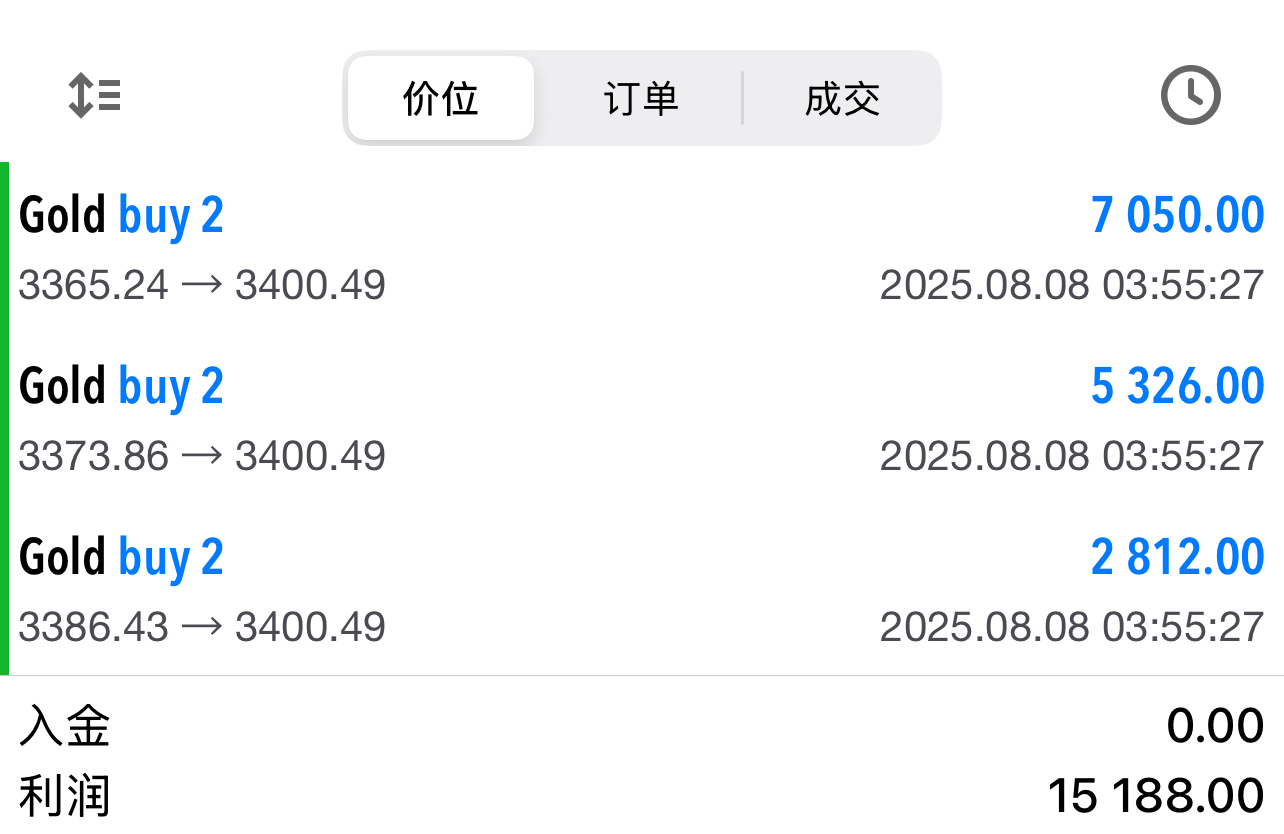Tap the 7 050.00 profit value
The image size is (1284, 834).
pos(1178,215)
